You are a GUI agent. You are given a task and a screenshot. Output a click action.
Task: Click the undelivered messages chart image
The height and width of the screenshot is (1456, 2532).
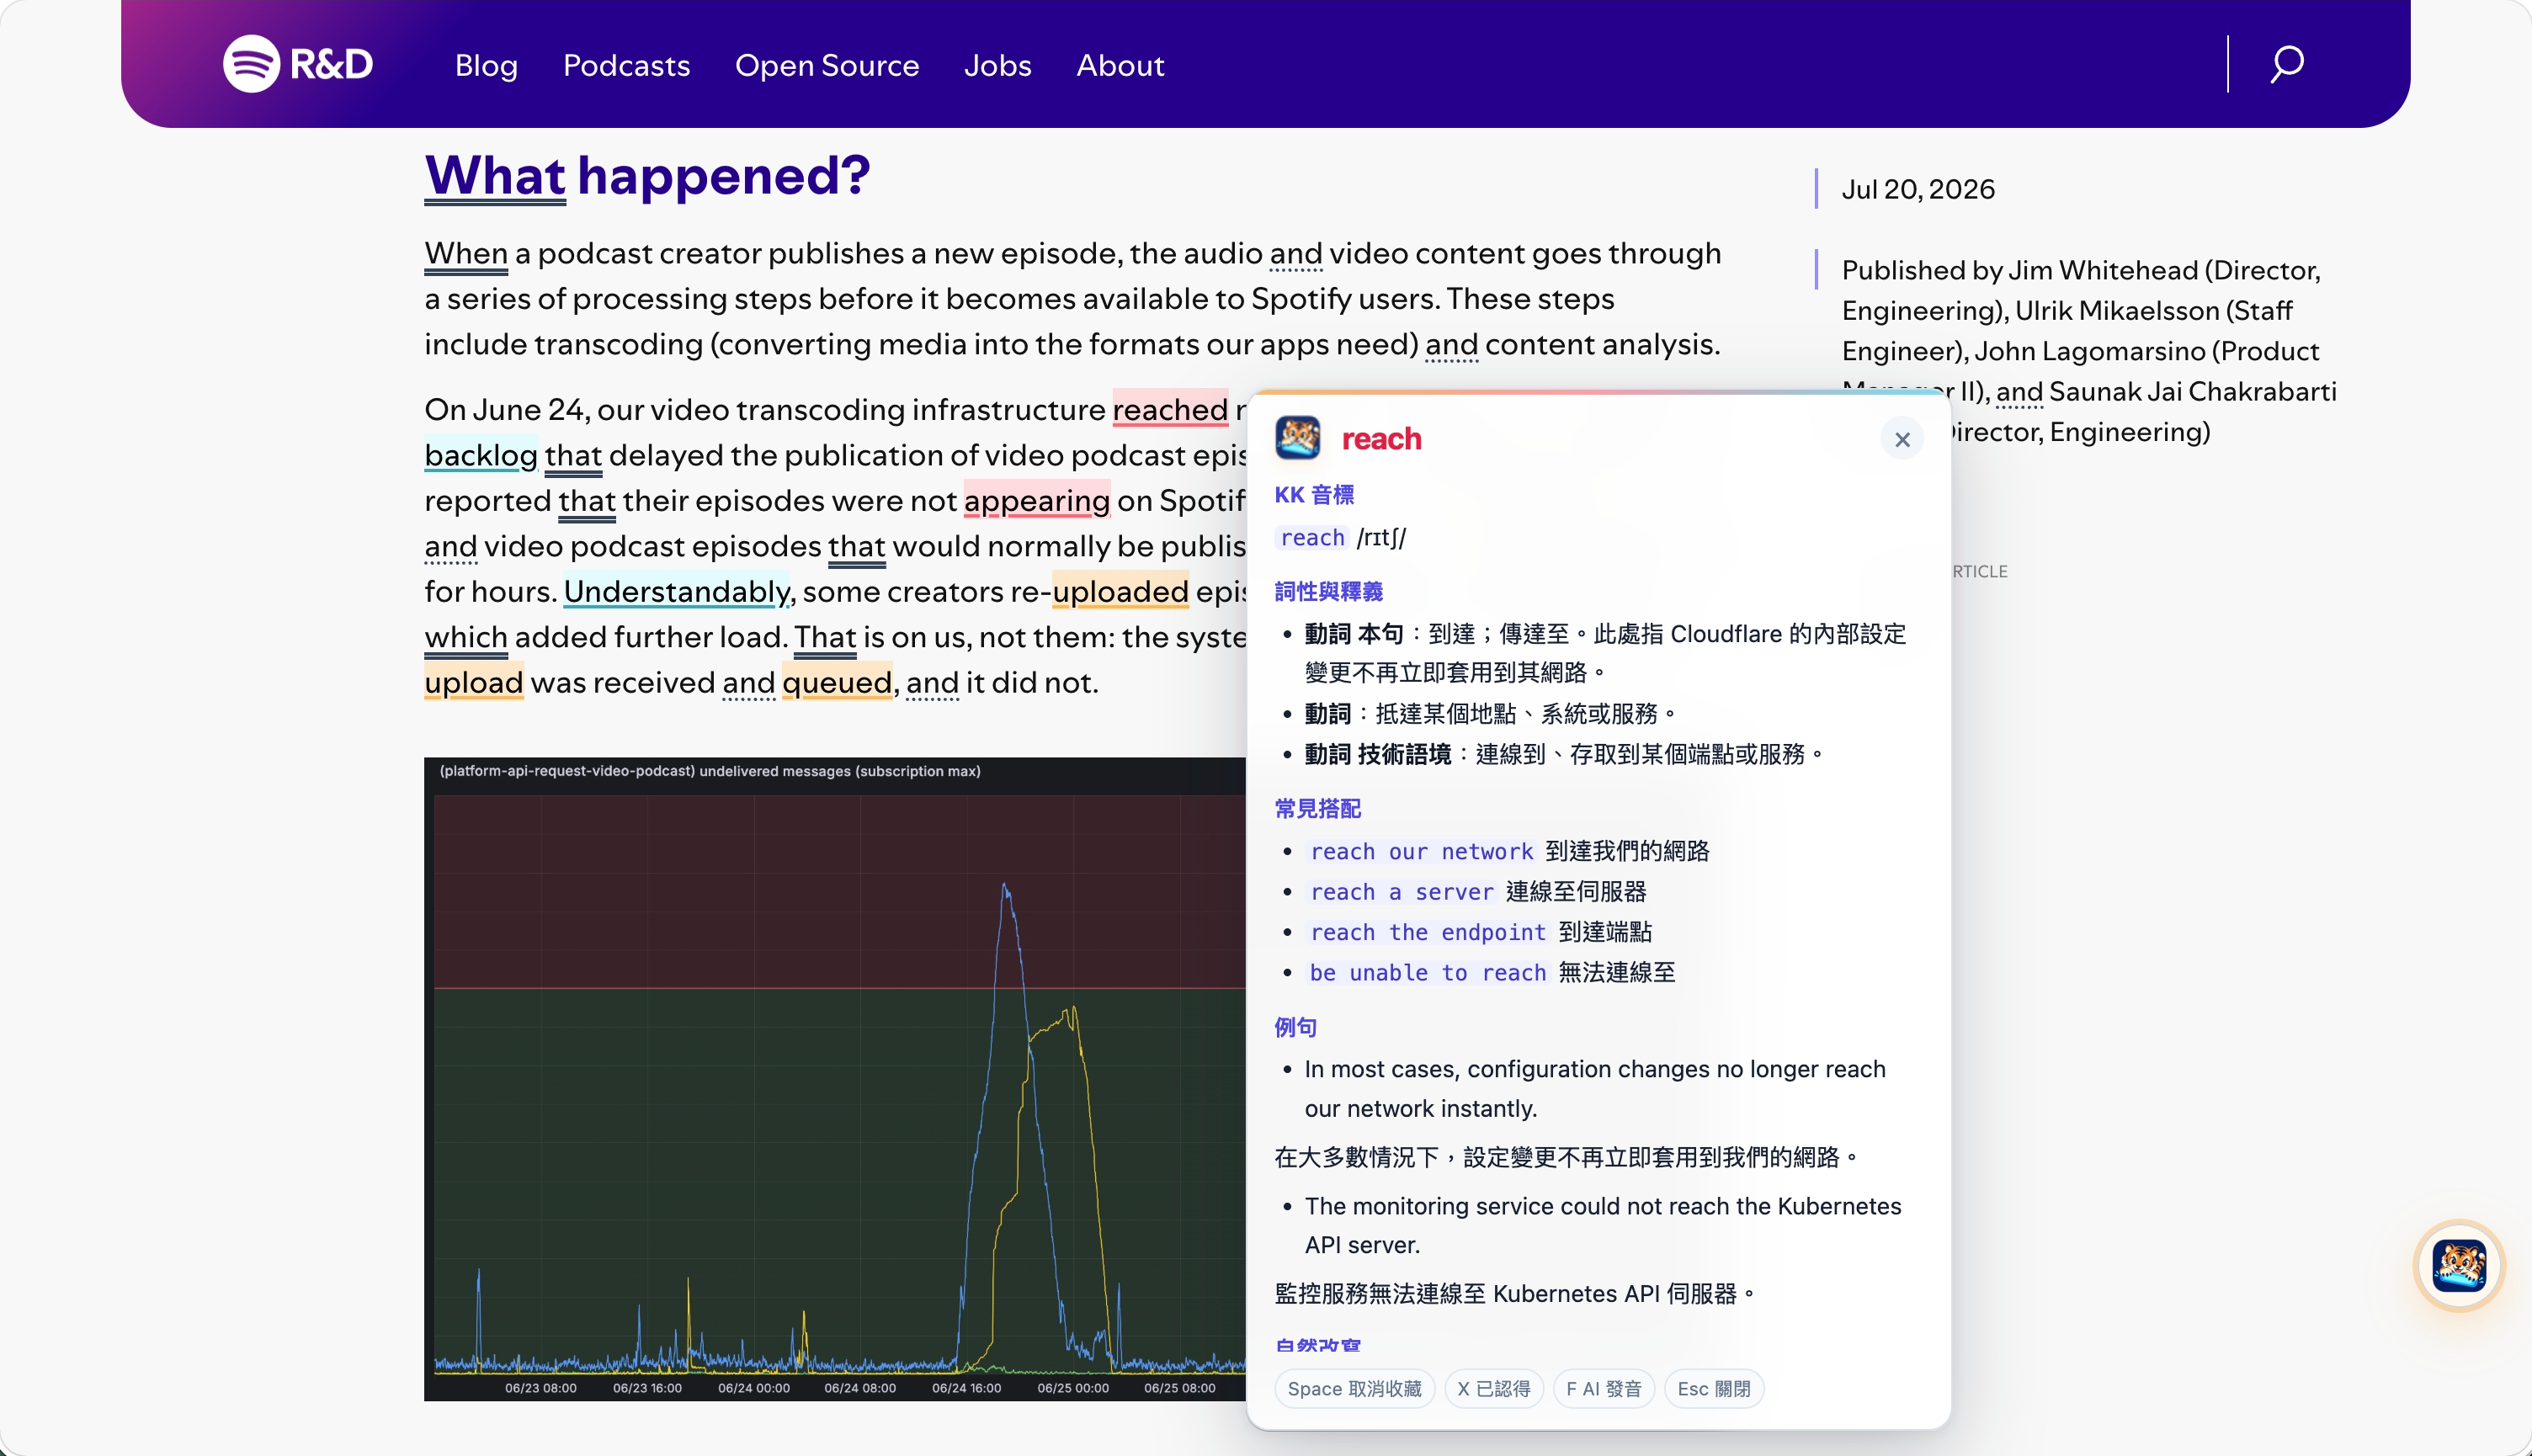(835, 1079)
